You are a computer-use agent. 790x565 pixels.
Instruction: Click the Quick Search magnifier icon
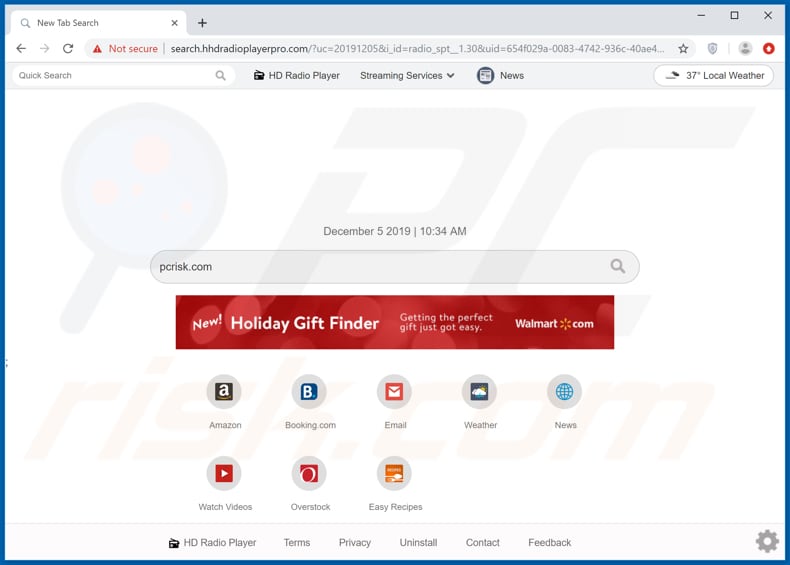tap(220, 76)
